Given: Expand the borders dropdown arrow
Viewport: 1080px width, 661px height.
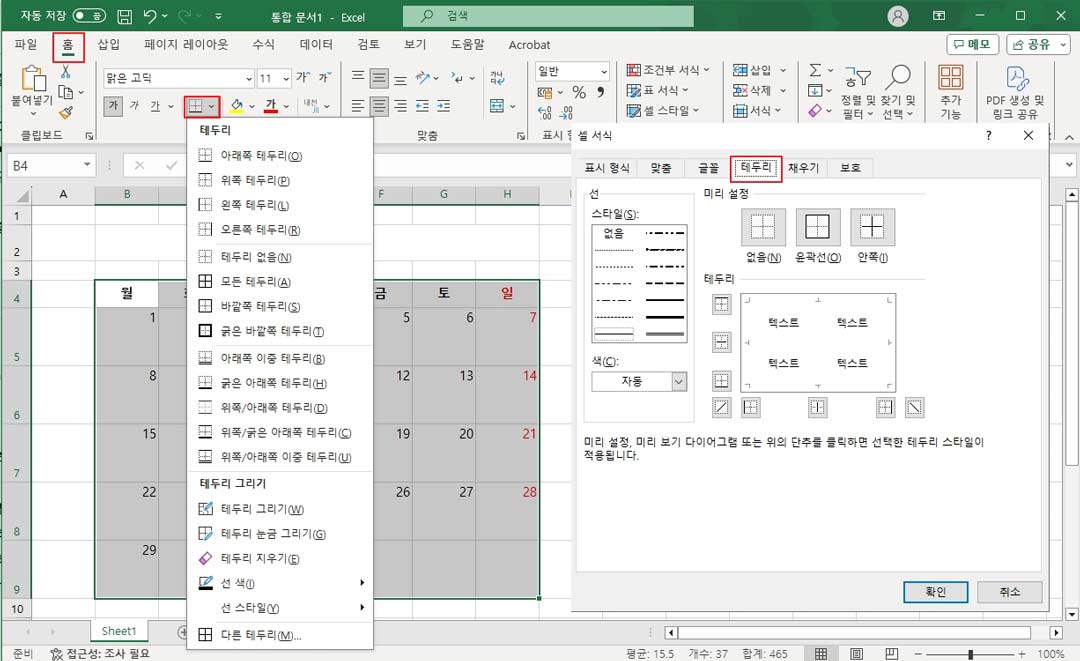Looking at the screenshot, I should (211, 106).
